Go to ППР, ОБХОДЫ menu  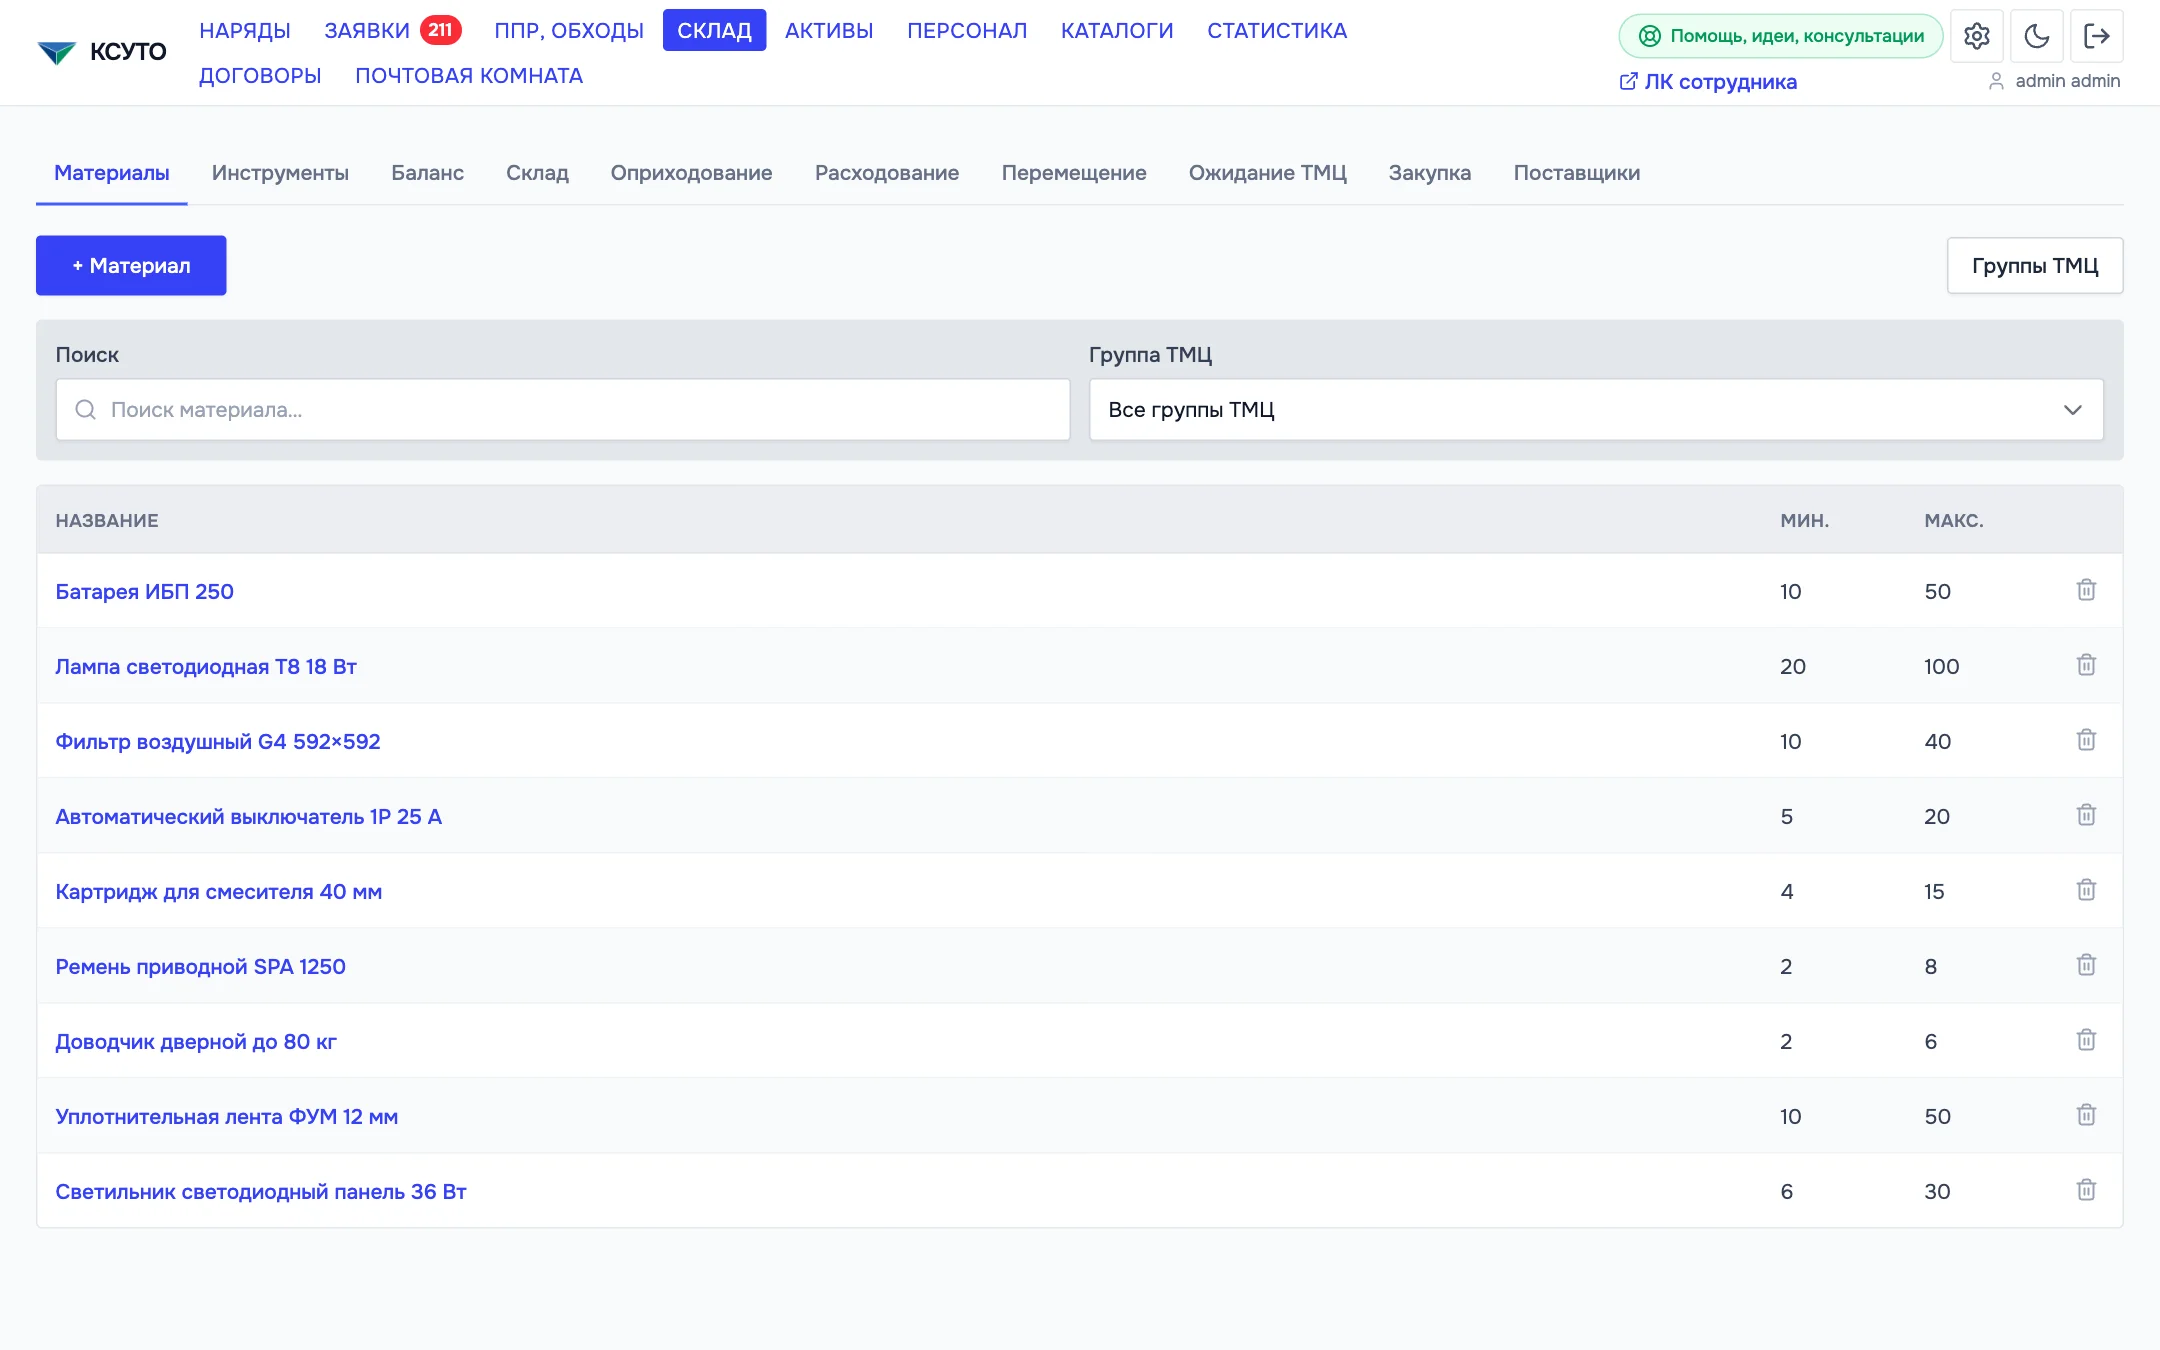pos(569,31)
